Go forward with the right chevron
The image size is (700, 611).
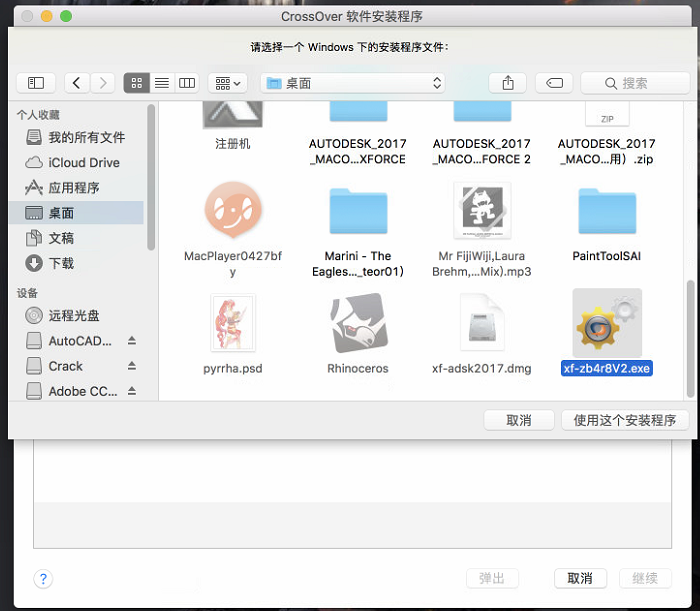(102, 83)
